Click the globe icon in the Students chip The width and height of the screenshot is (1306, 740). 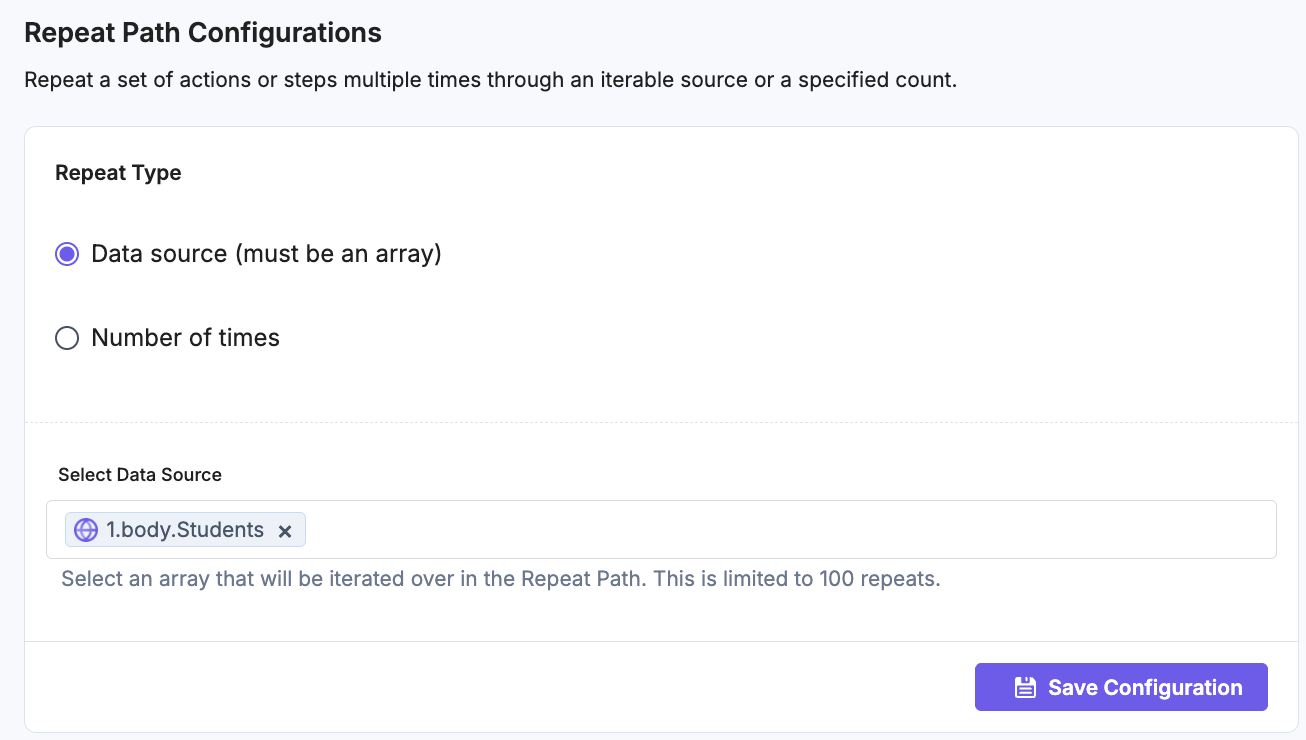[x=86, y=530]
